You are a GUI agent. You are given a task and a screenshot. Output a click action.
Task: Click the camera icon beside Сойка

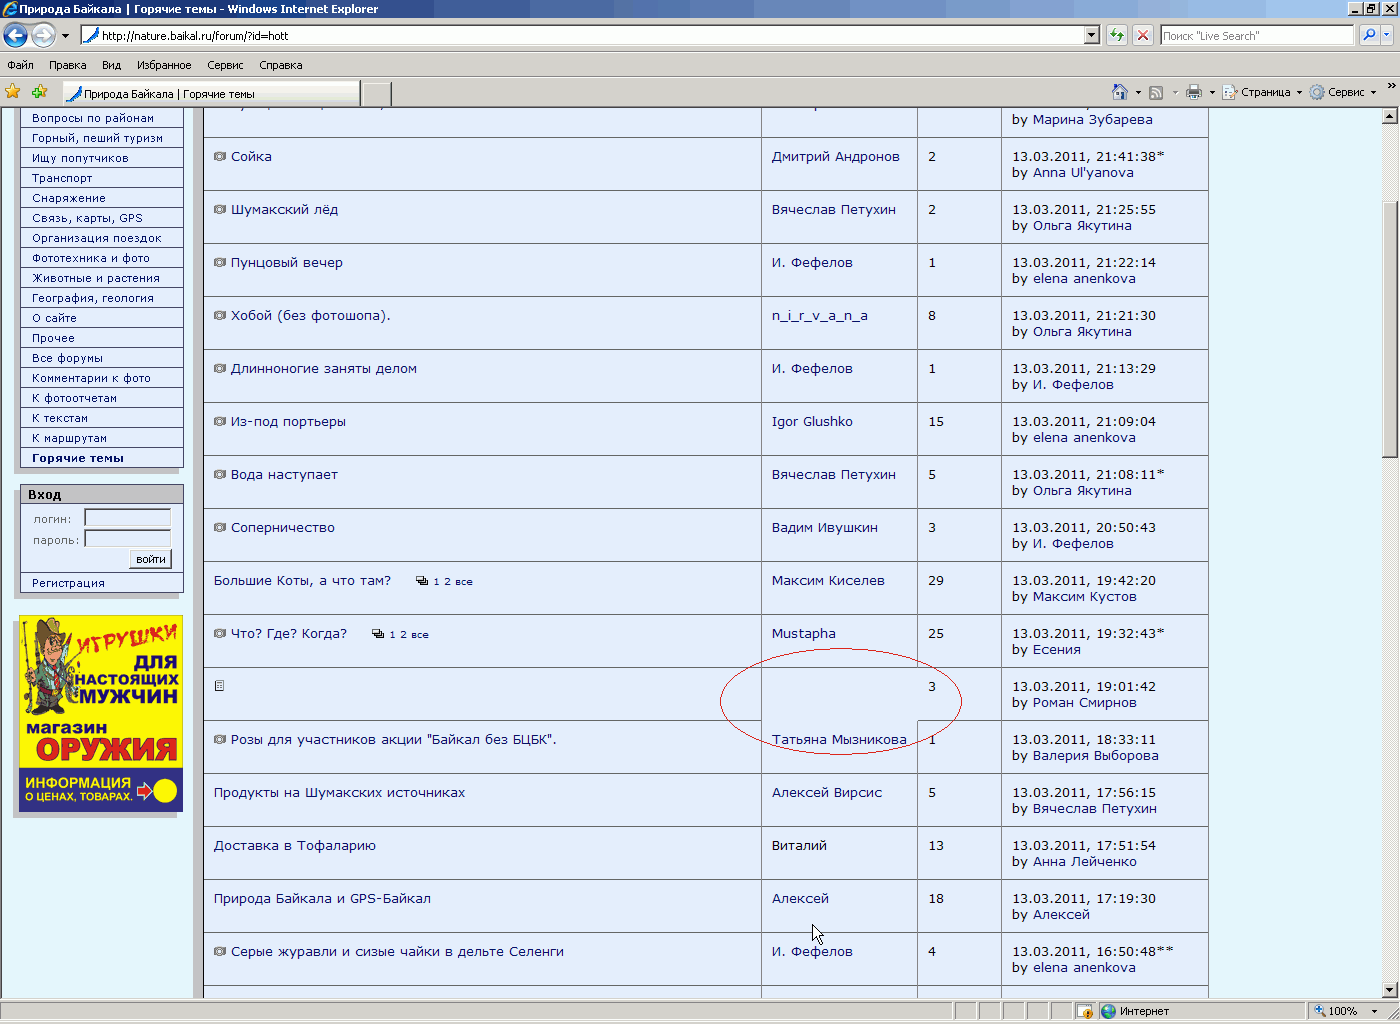220,156
